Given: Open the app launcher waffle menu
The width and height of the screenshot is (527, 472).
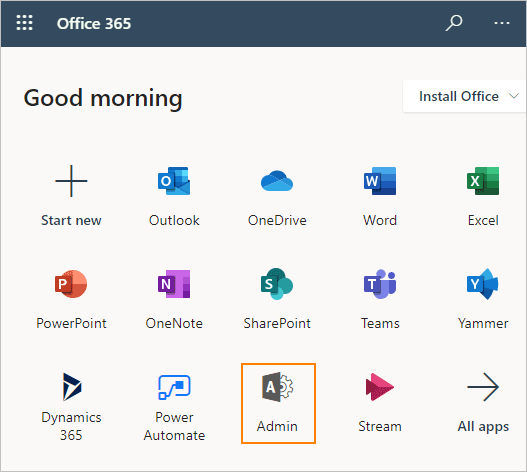Looking at the screenshot, I should click(x=25, y=23).
